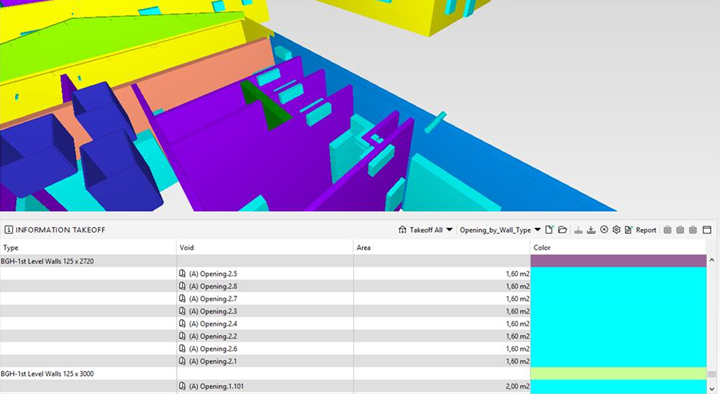Click the document icon beside Opening.2.6
Image resolution: width=720 pixels, height=394 pixels.
click(x=182, y=349)
